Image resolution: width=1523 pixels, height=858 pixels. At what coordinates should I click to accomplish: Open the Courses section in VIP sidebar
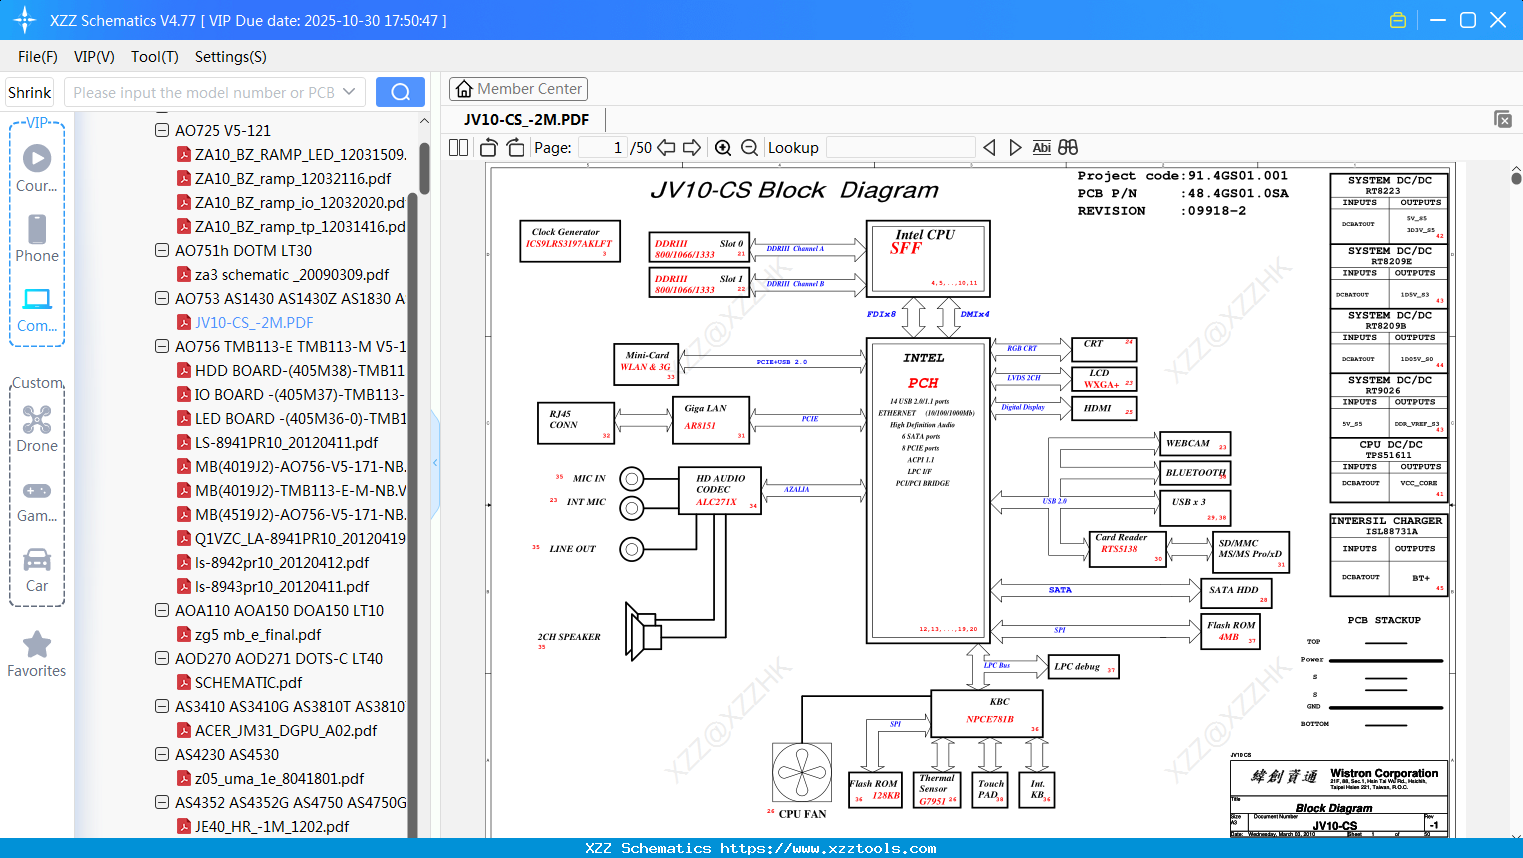coord(37,168)
